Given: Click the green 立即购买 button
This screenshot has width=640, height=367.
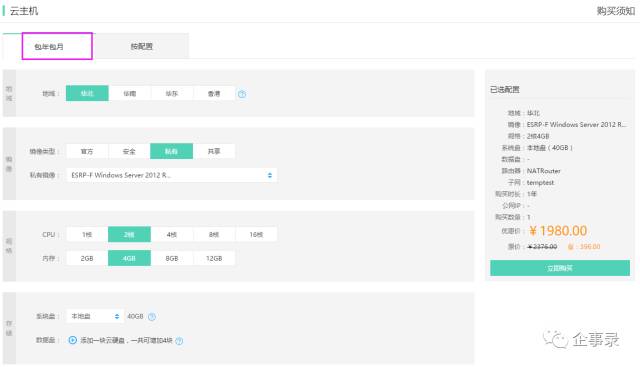Looking at the screenshot, I should [560, 268].
